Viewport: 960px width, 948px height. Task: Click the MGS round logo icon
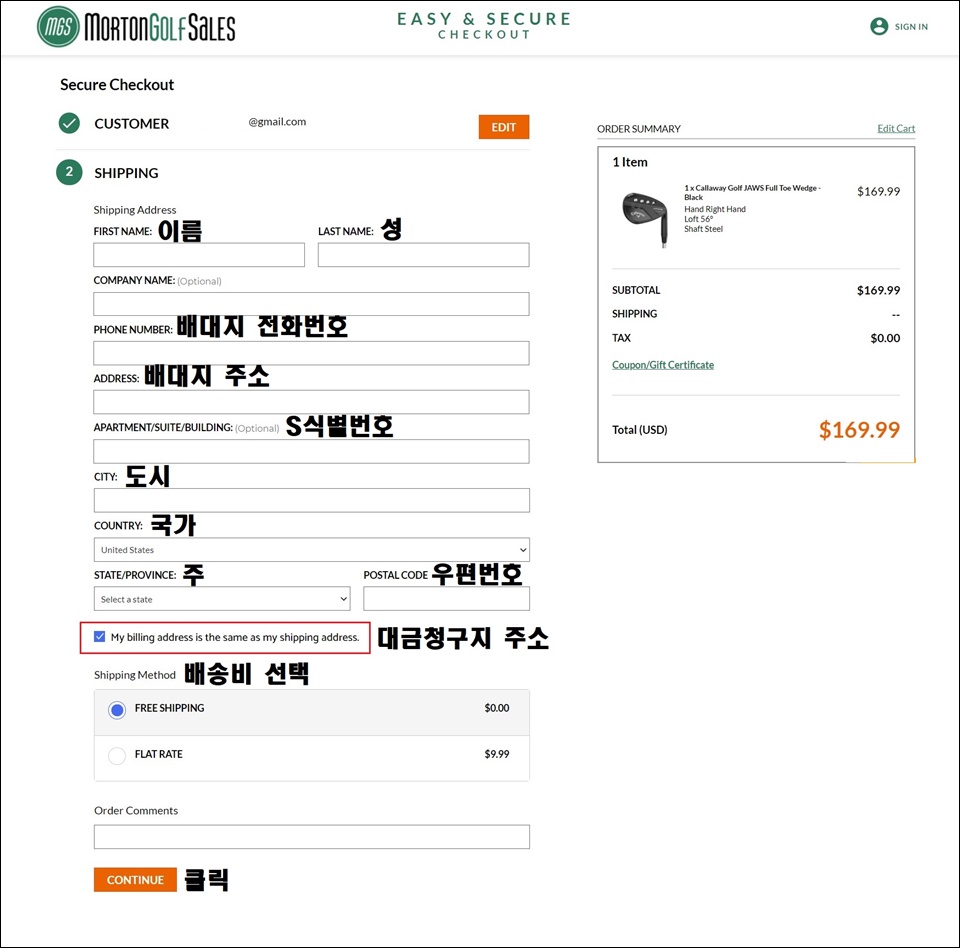pos(58,27)
